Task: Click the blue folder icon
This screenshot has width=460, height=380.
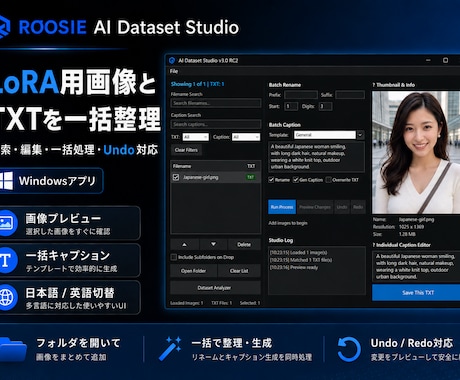Action: [13, 349]
